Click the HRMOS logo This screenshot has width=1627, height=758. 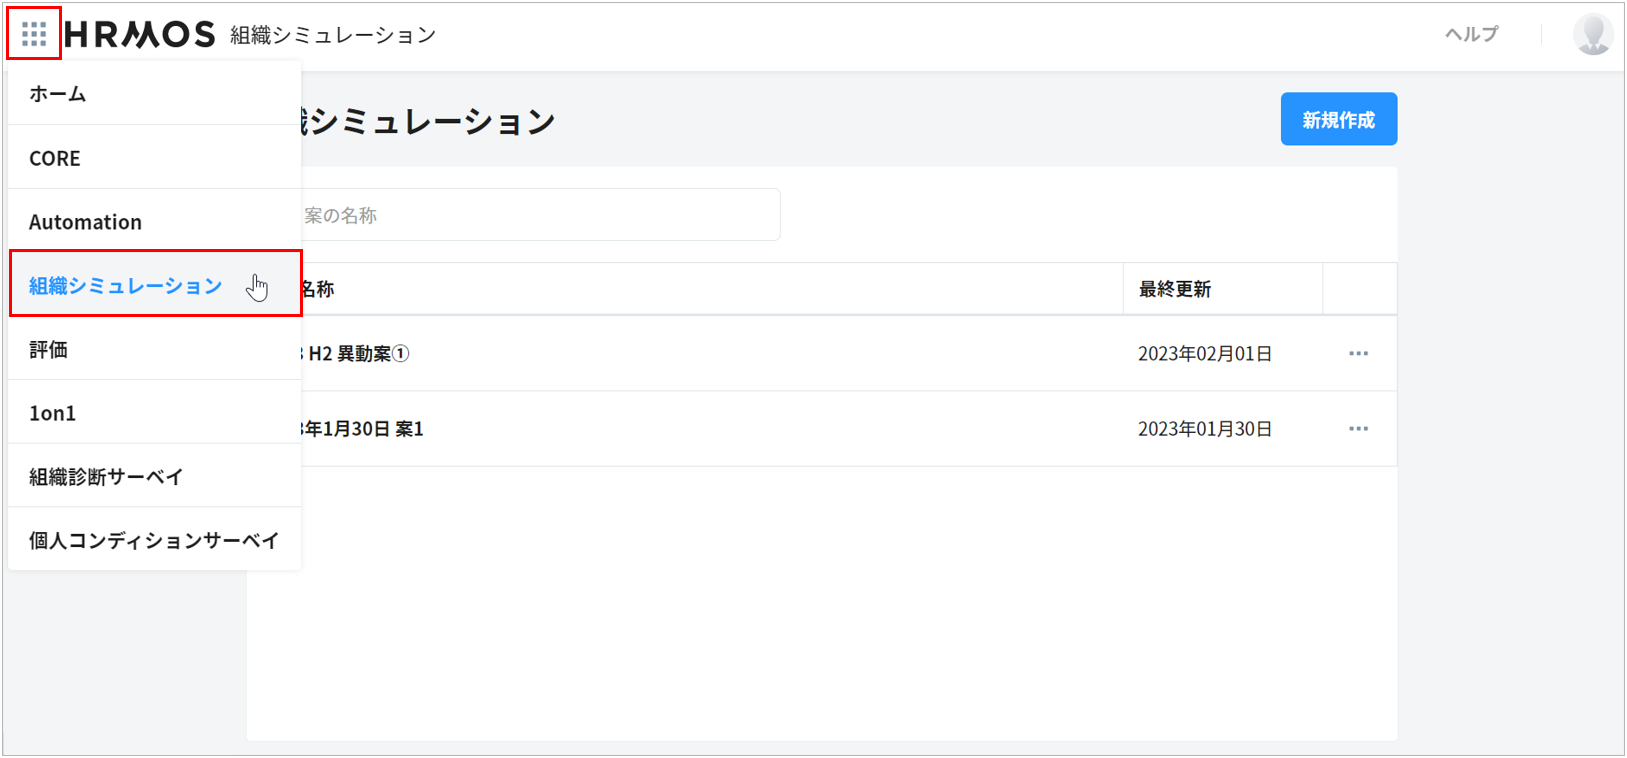click(x=140, y=35)
